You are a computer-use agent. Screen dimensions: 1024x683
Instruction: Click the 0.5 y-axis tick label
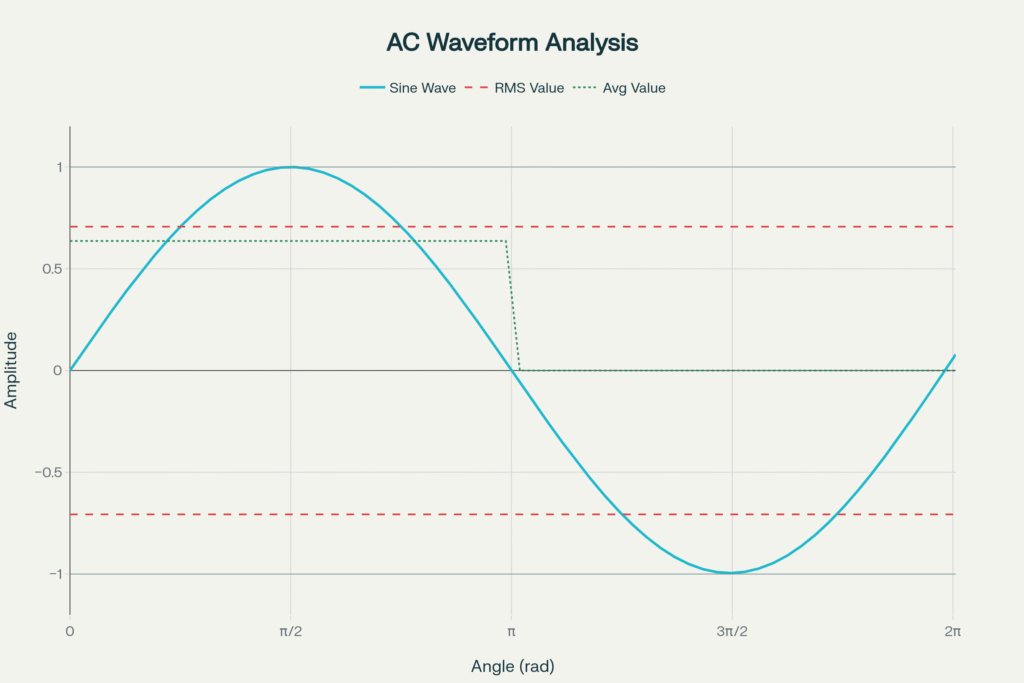(x=52, y=269)
